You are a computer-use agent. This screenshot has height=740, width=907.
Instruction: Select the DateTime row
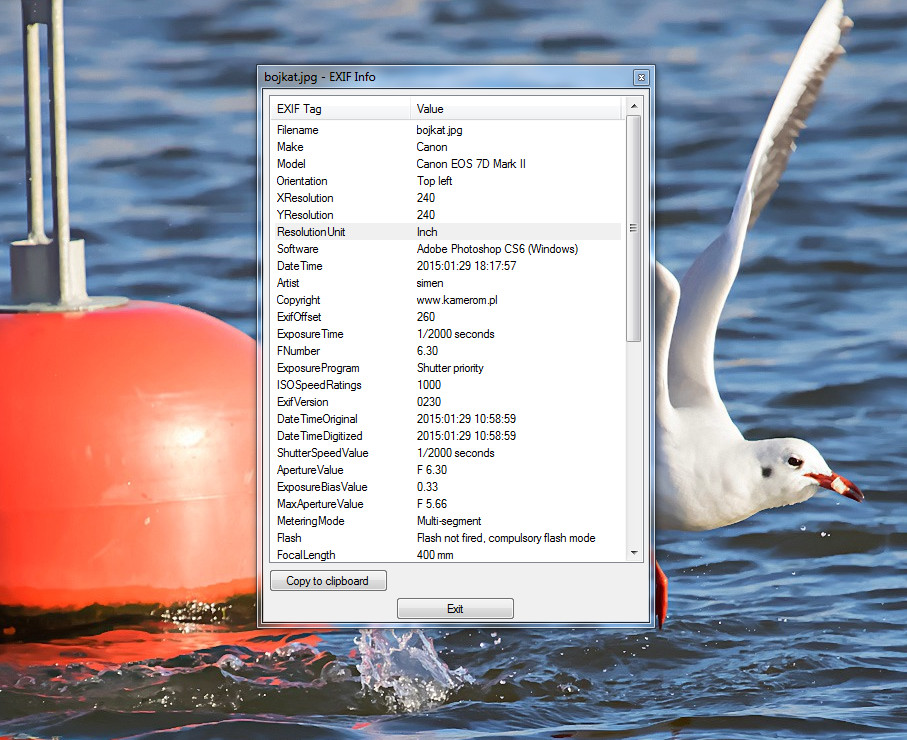click(446, 266)
